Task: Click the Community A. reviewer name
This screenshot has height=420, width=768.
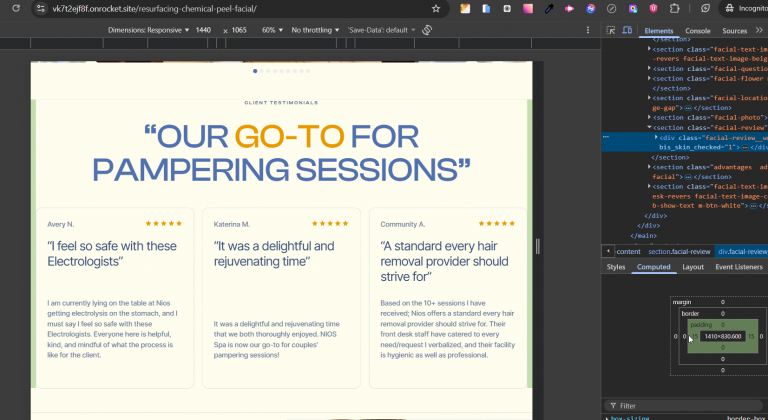Action: (x=403, y=224)
